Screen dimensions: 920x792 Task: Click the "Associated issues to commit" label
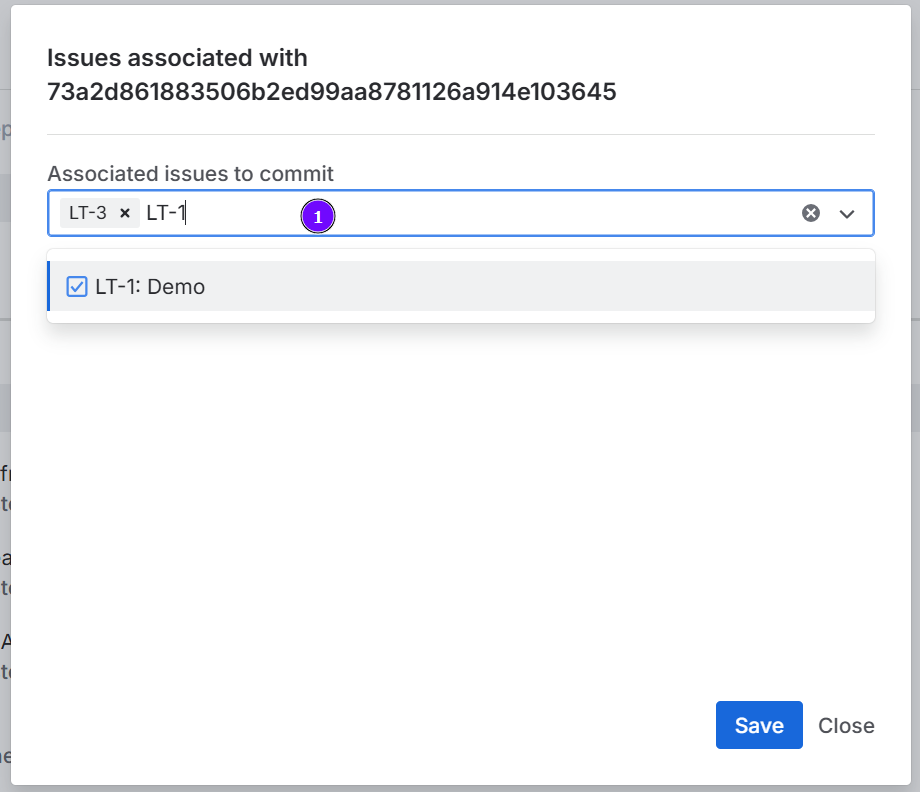click(x=190, y=174)
